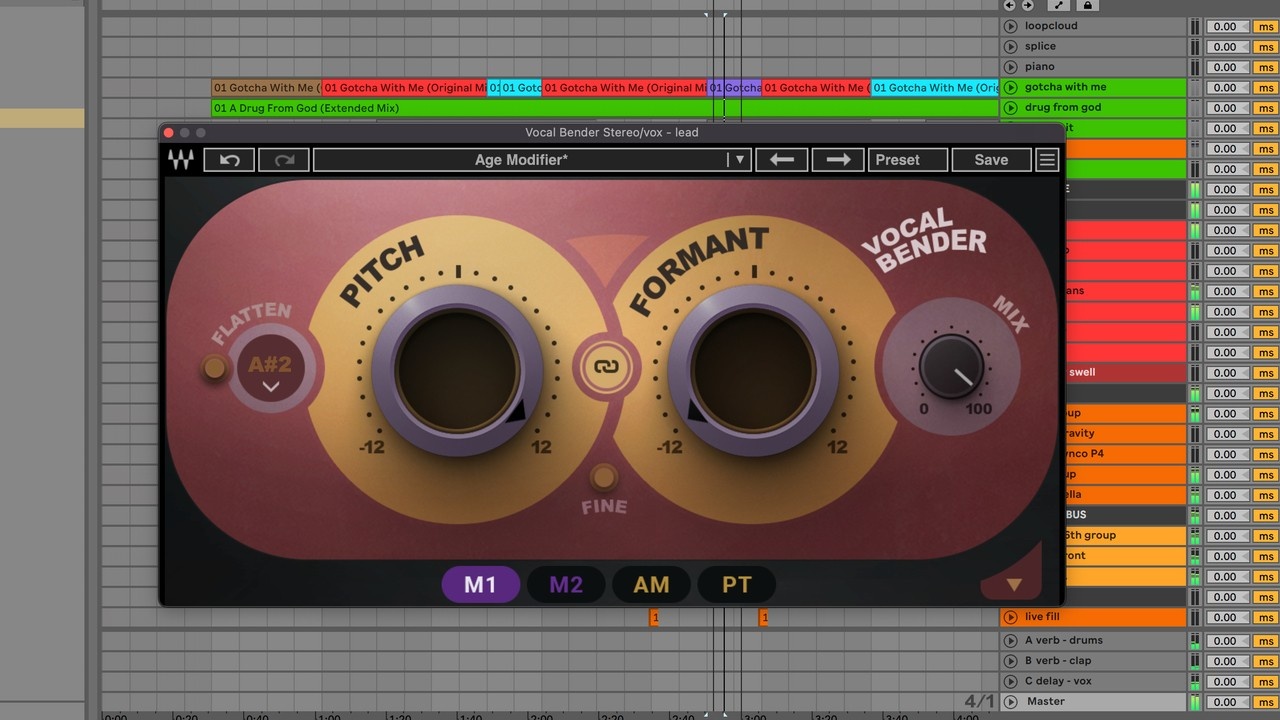The image size is (1280, 720).
Task: Click the Formant knob
Action: coord(753,370)
